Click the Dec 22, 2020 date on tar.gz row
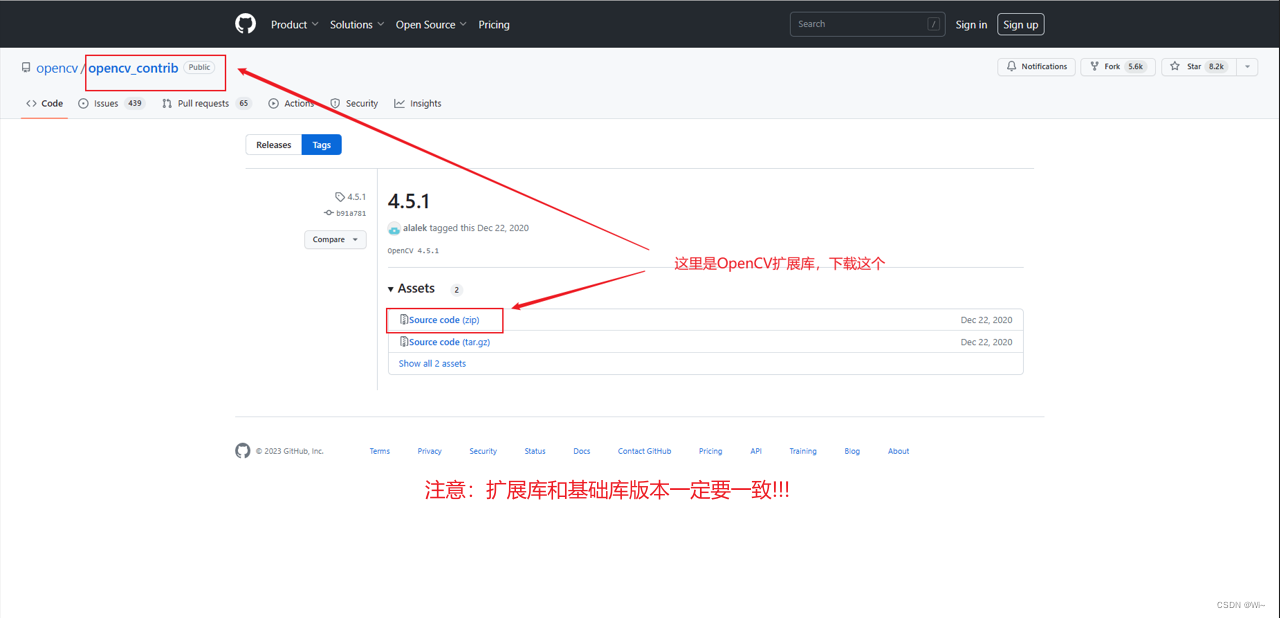 tap(986, 342)
